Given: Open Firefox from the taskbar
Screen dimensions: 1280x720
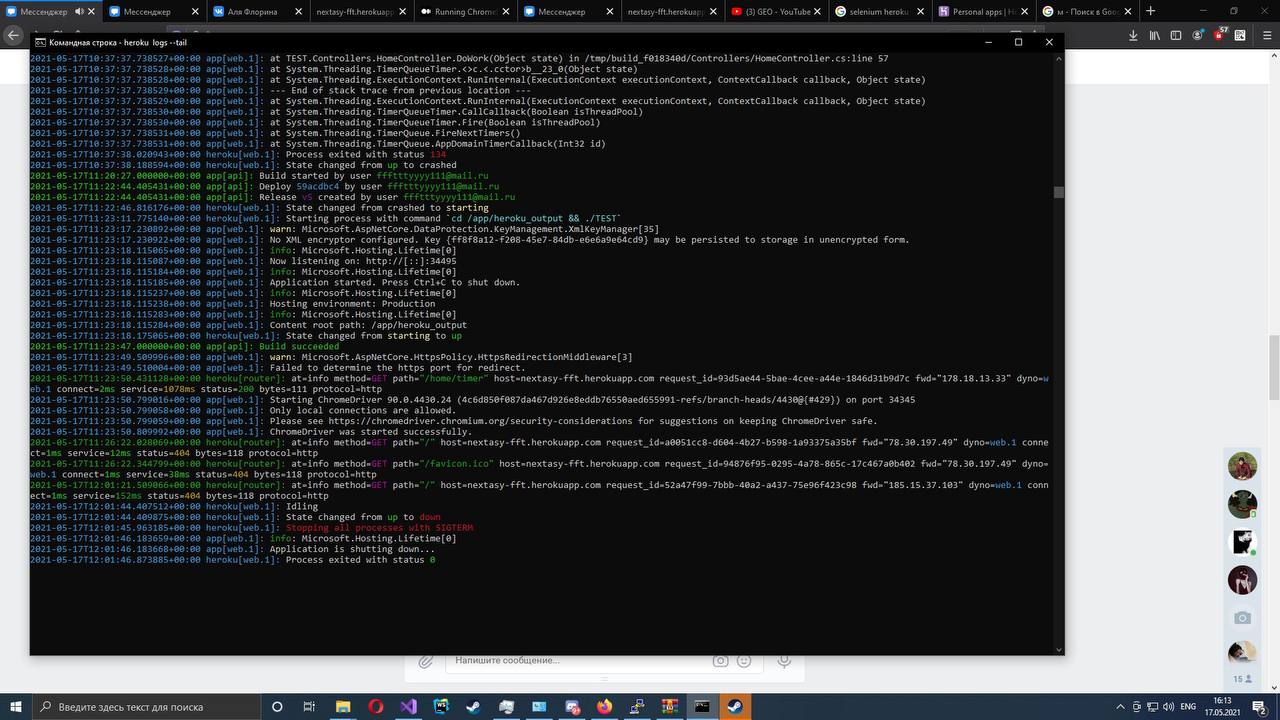Looking at the screenshot, I should 604,706.
